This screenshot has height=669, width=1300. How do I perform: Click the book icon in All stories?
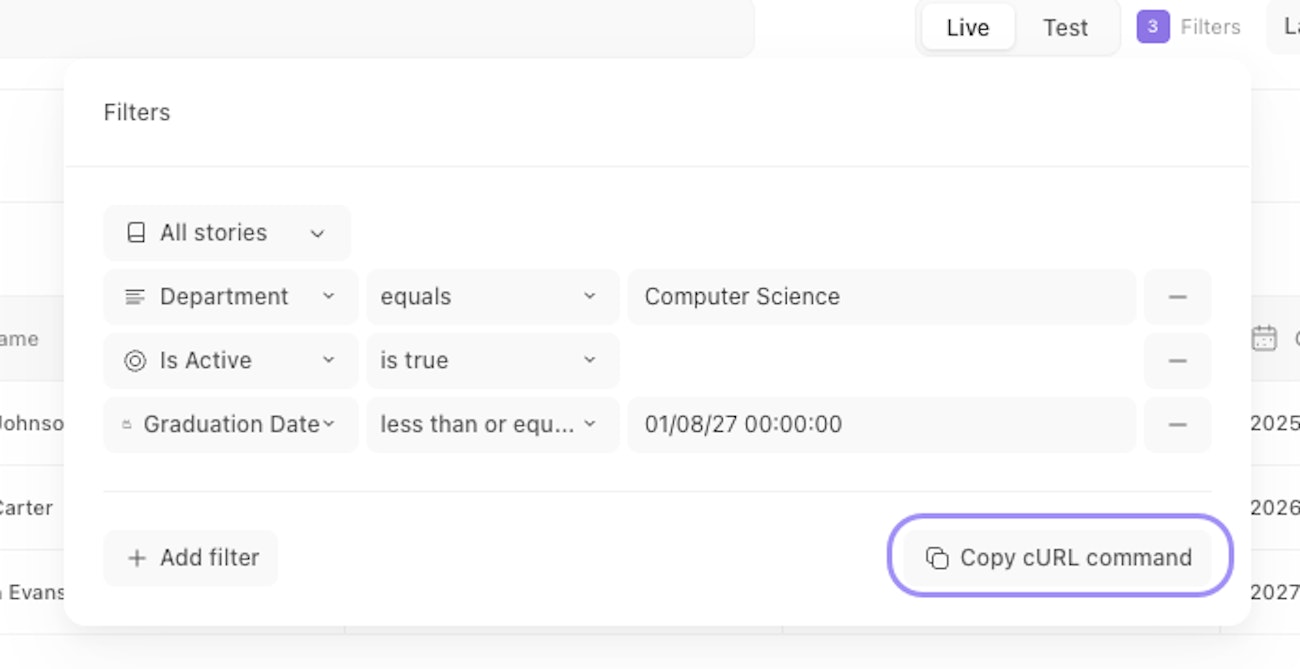136,233
